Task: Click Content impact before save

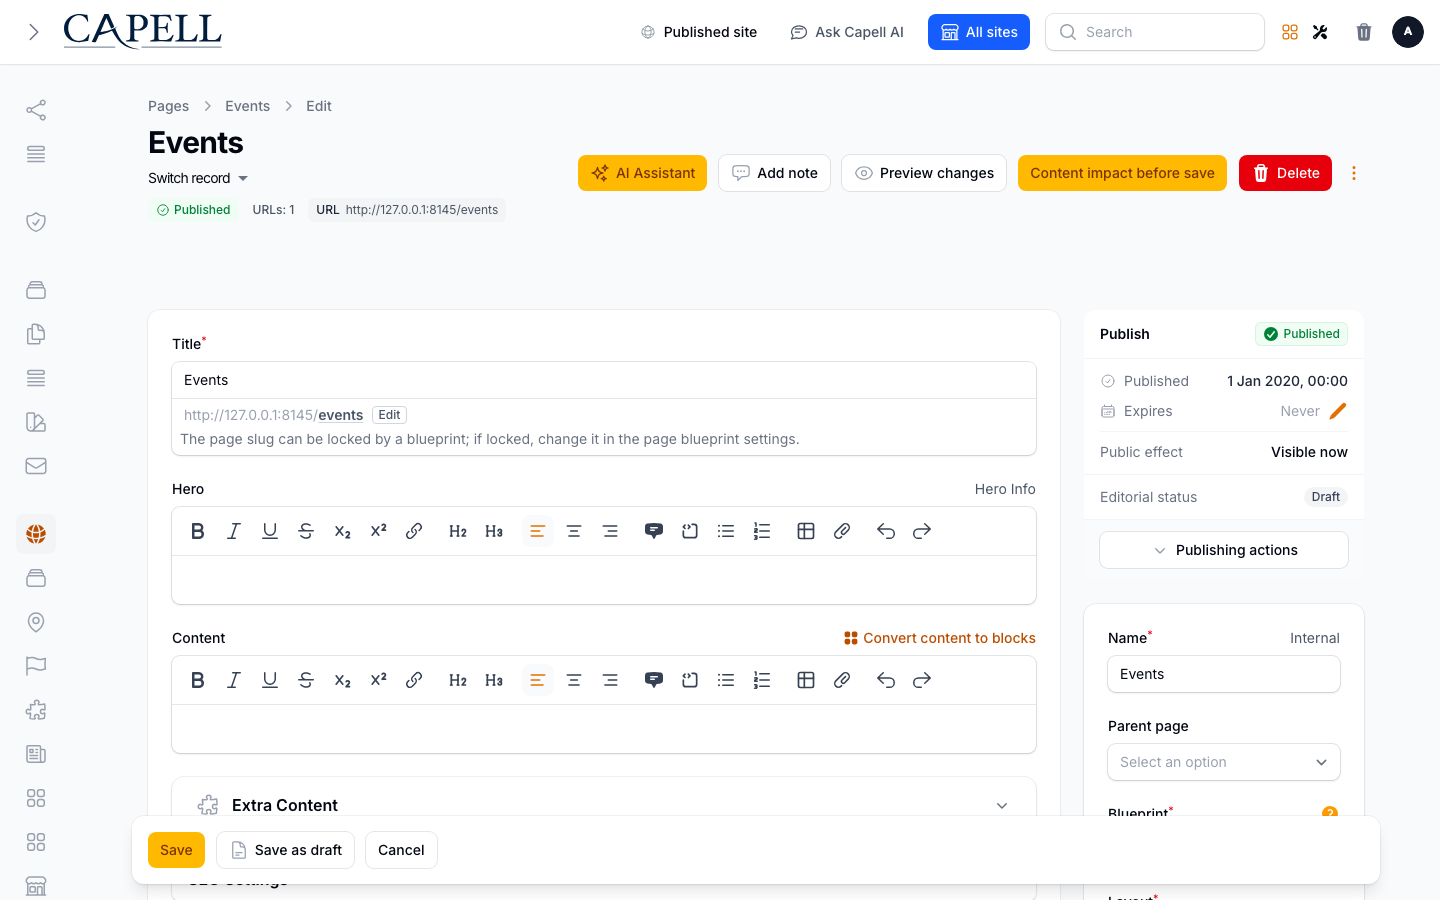Action: tap(1122, 173)
